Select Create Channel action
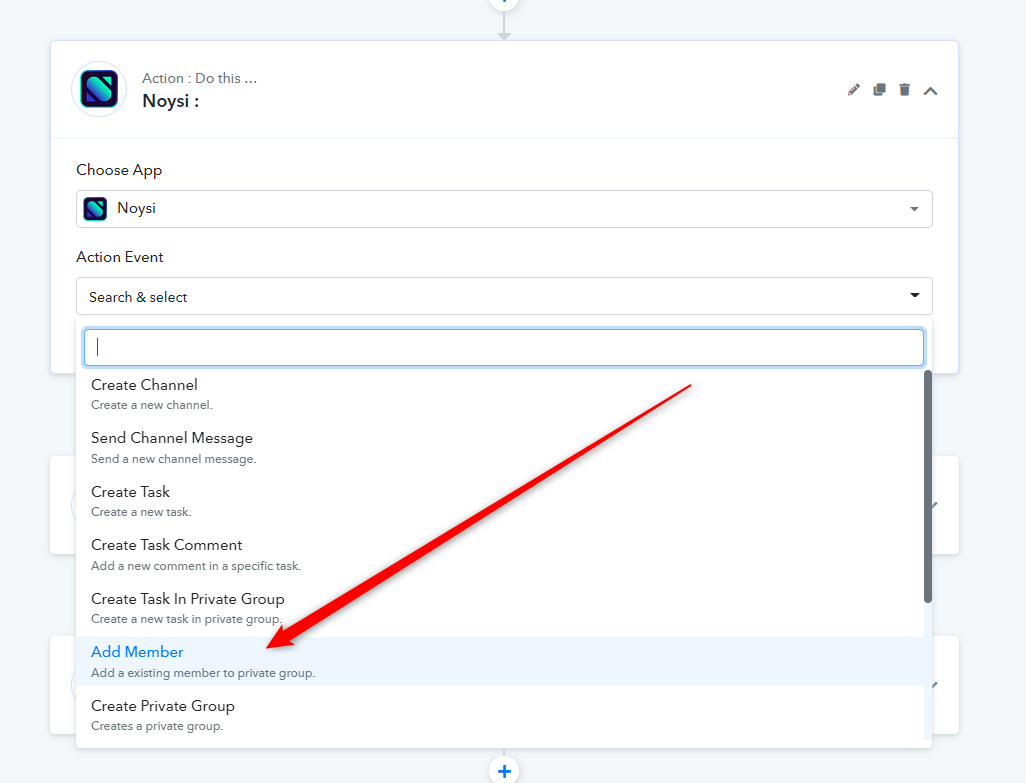Image resolution: width=1026 pixels, height=783 pixels. tap(500, 394)
